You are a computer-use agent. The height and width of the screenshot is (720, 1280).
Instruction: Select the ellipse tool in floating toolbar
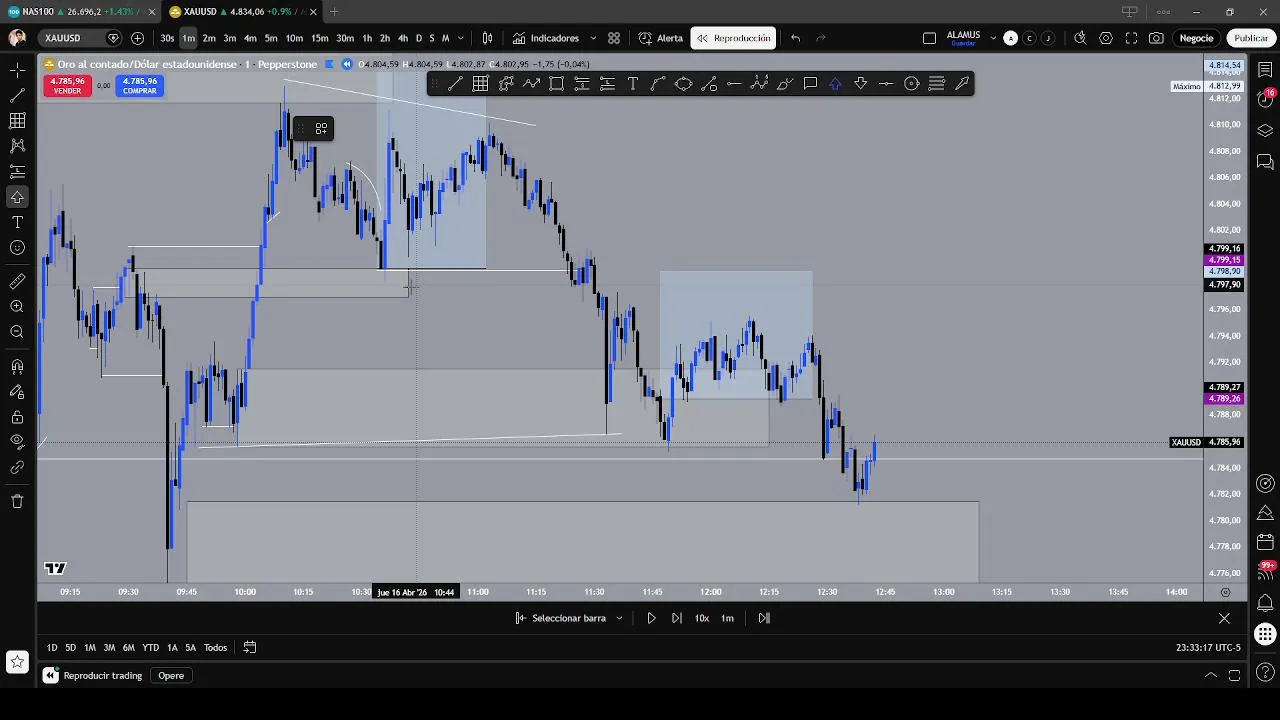tap(683, 84)
